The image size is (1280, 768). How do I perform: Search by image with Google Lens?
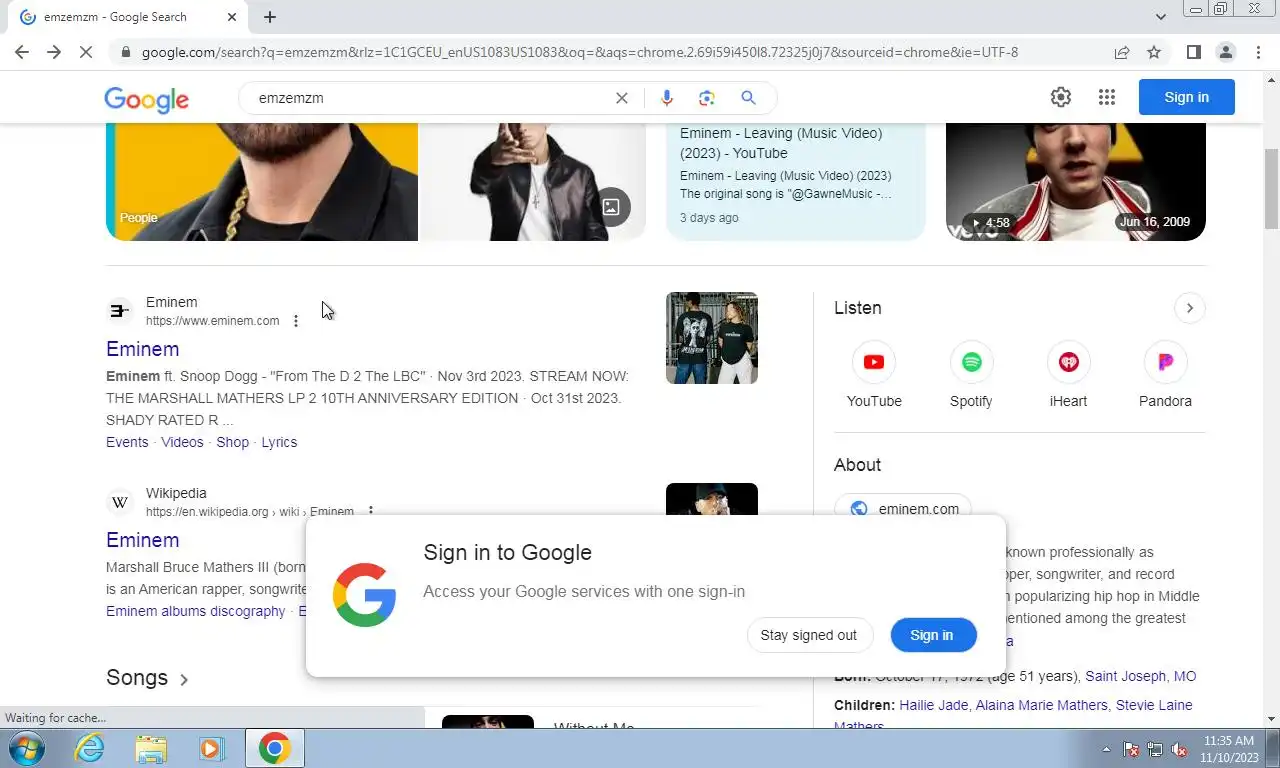click(x=707, y=98)
